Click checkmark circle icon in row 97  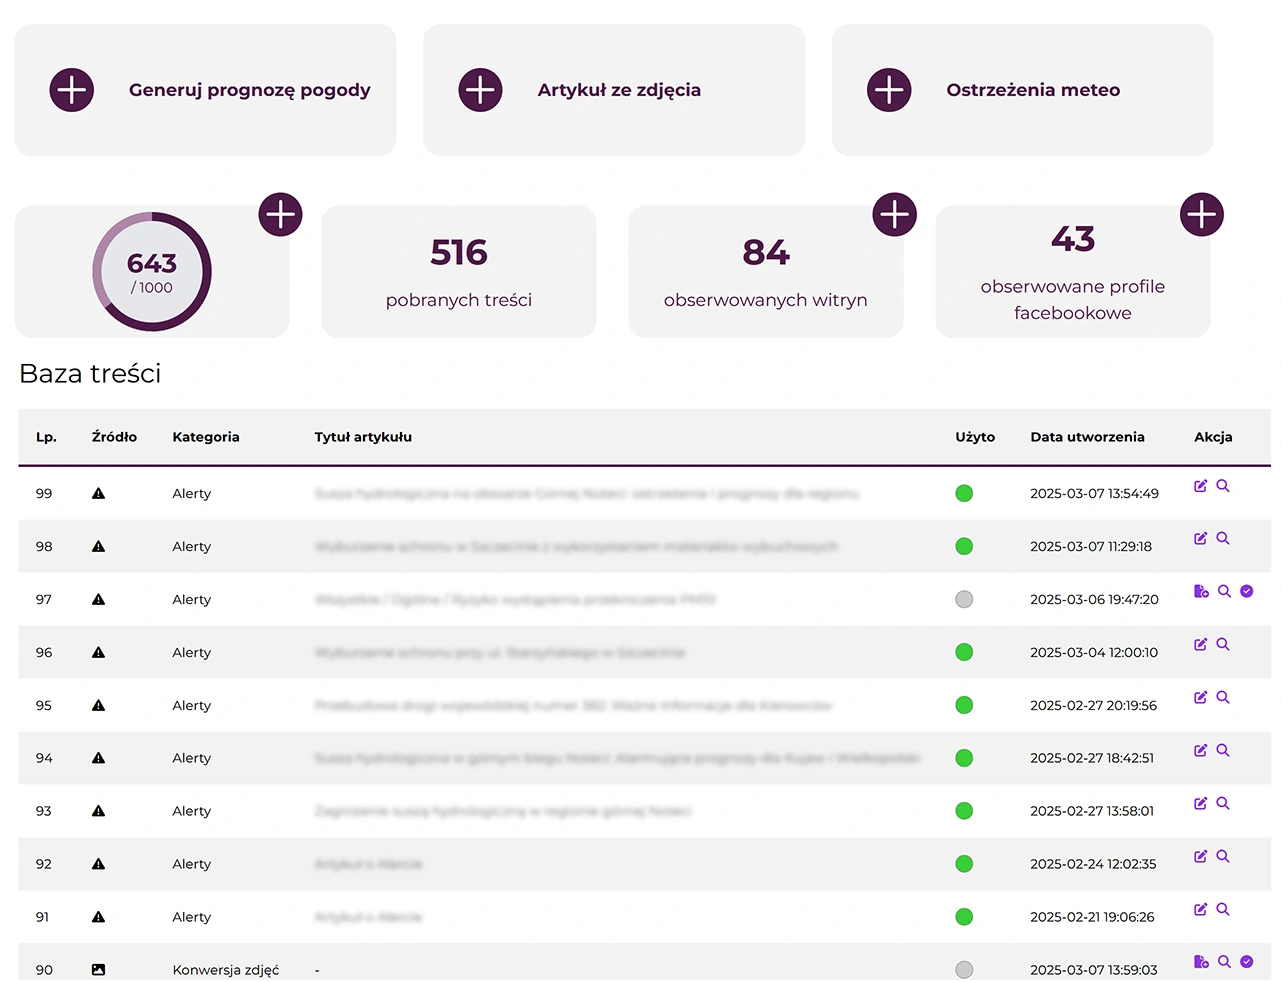point(1247,592)
